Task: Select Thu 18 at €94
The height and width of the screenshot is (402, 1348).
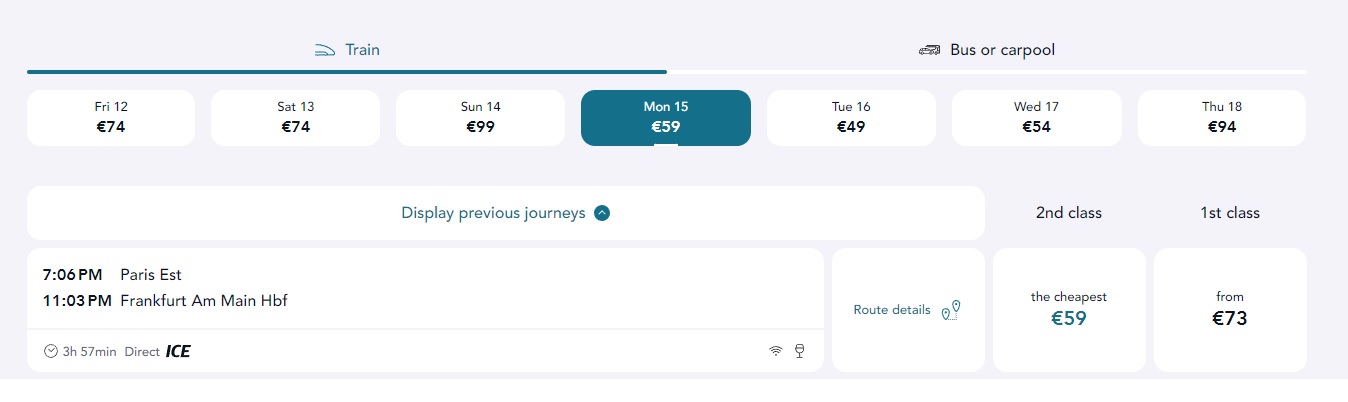Action: pos(1221,117)
